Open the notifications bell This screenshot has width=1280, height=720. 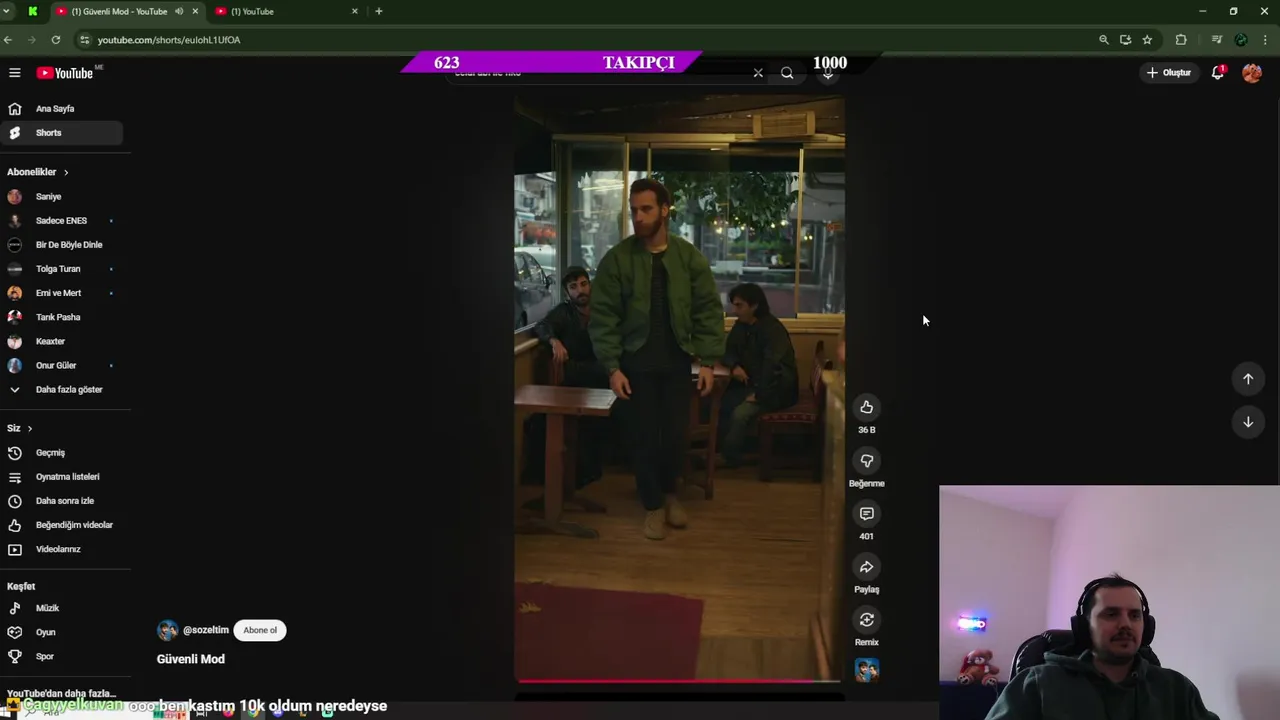1218,72
